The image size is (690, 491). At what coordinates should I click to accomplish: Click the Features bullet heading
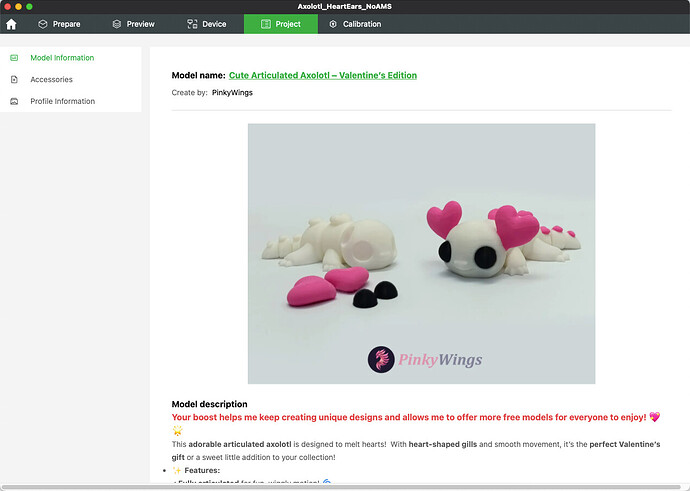coord(202,470)
